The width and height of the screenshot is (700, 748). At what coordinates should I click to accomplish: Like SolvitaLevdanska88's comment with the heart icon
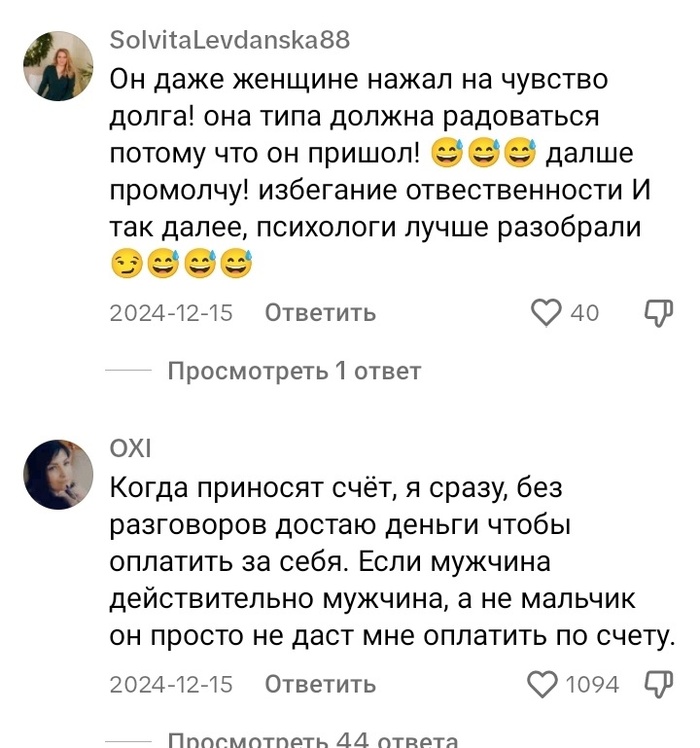point(545,313)
